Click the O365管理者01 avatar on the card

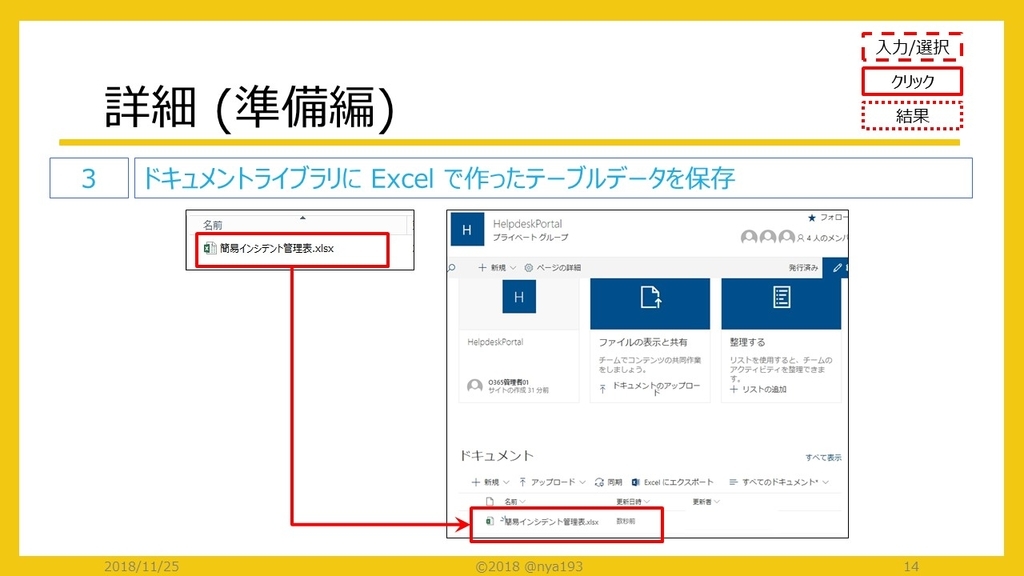475,386
